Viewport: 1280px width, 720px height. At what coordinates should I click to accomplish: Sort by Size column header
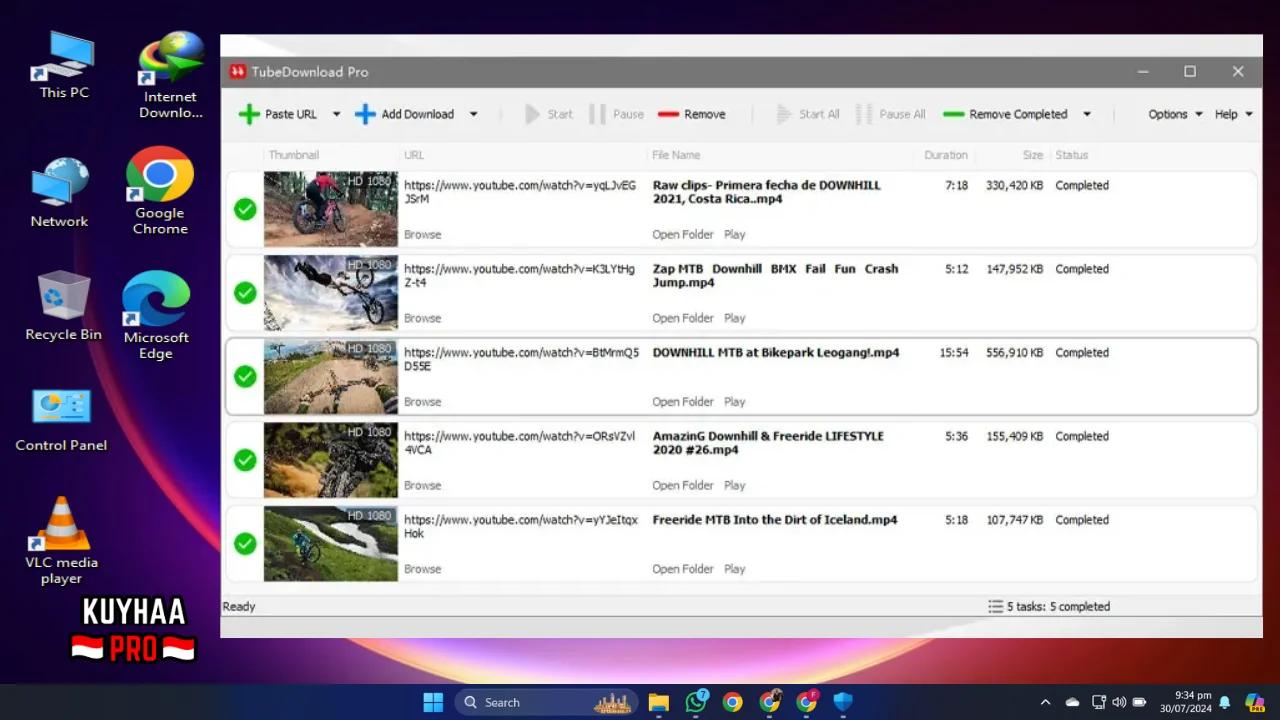[x=1033, y=155]
